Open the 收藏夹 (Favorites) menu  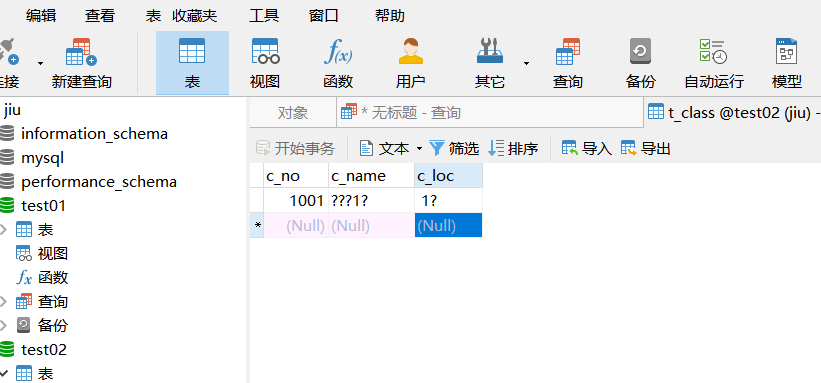(194, 16)
